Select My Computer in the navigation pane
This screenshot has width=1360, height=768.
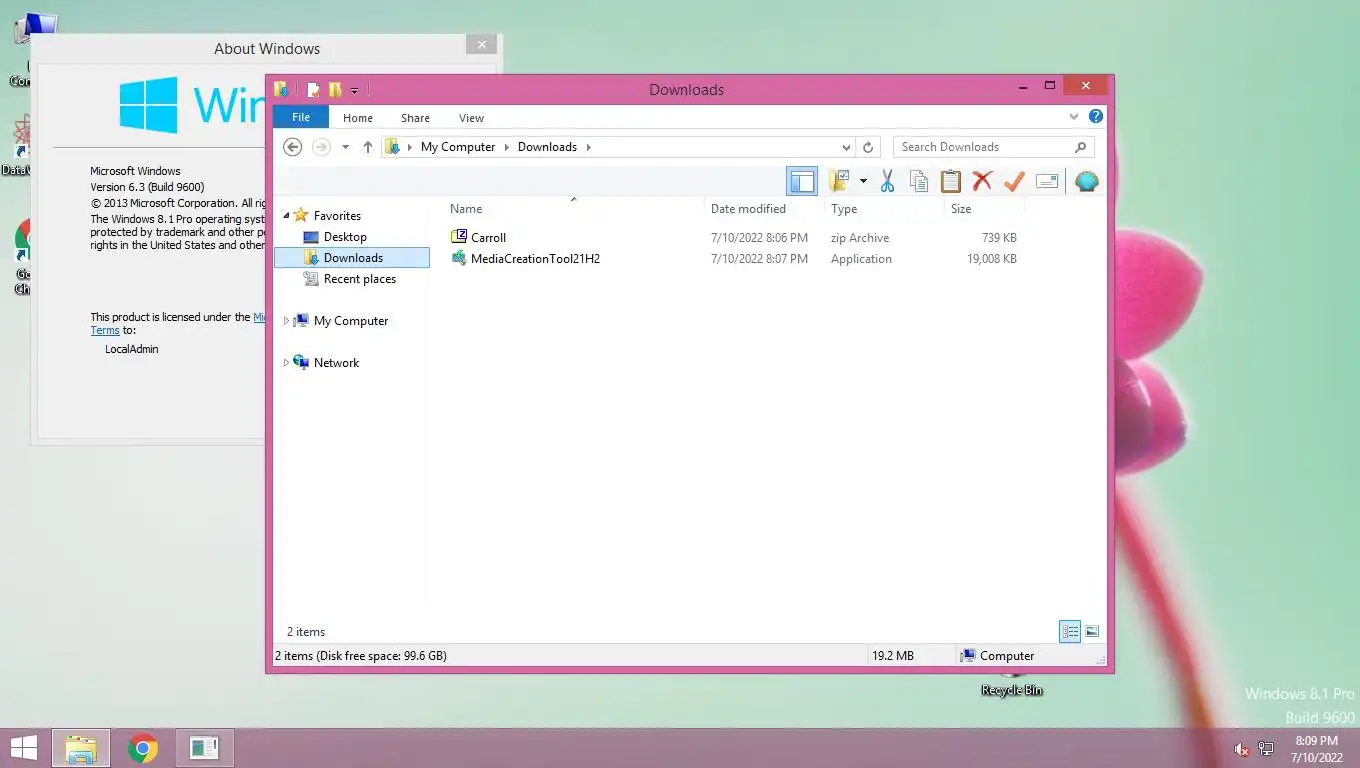(x=350, y=321)
